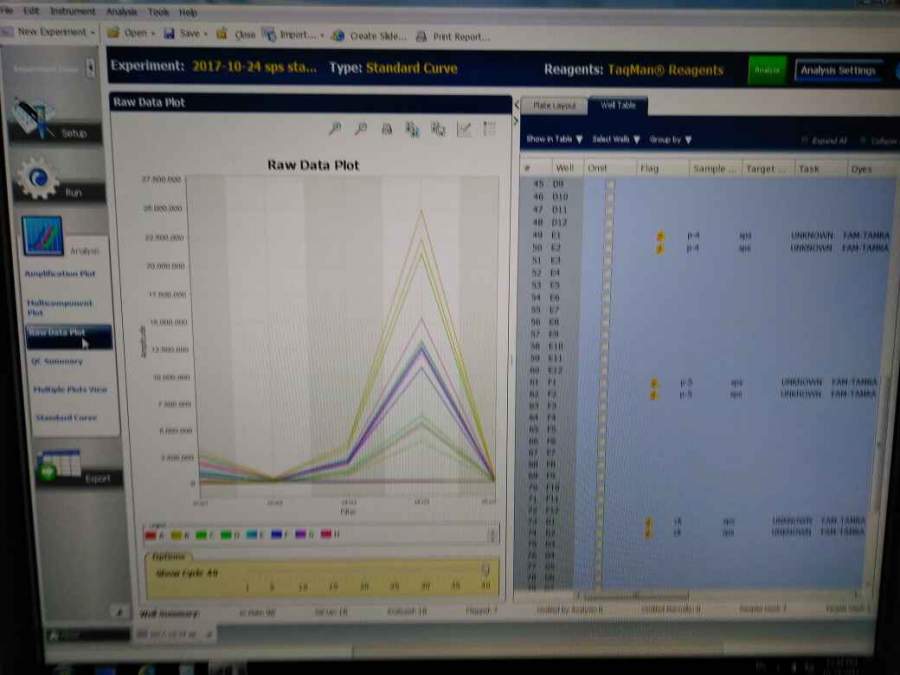Click Expand All in well table header

tap(824, 141)
